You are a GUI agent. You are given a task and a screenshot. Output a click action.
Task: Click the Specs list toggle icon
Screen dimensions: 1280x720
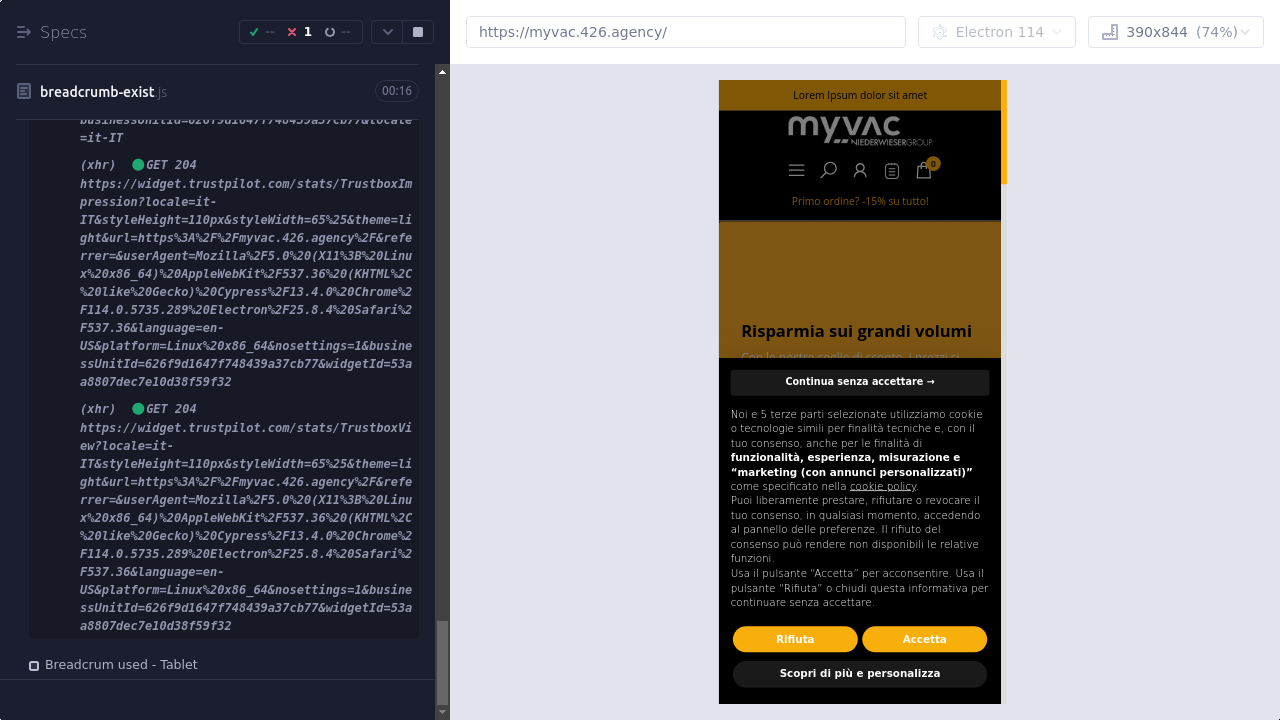(24, 32)
